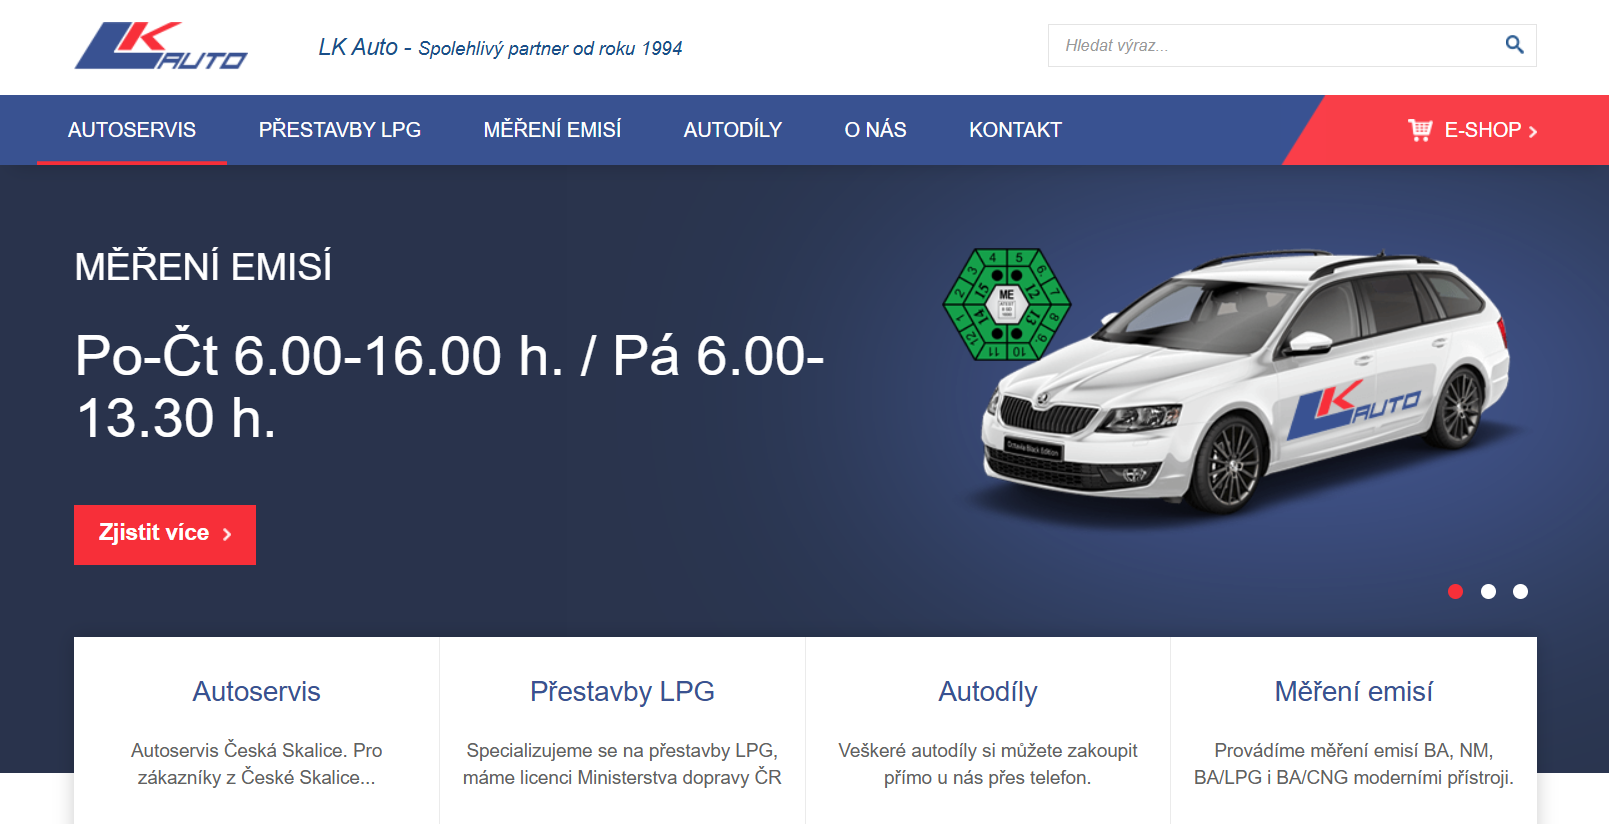Click the tagline 'Spolehlivý partner od roku 1994'
The width and height of the screenshot is (1609, 824).
[550, 48]
